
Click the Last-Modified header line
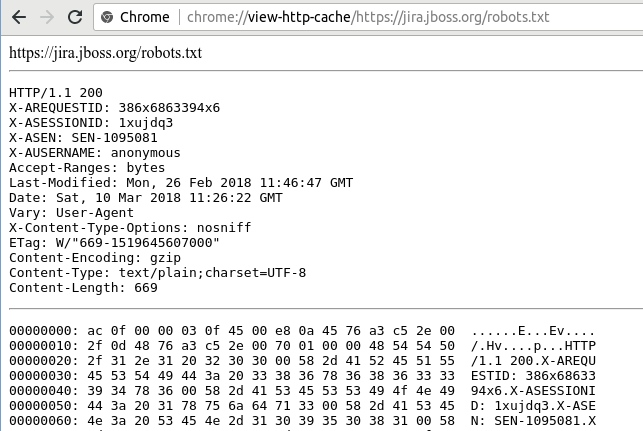click(x=181, y=183)
